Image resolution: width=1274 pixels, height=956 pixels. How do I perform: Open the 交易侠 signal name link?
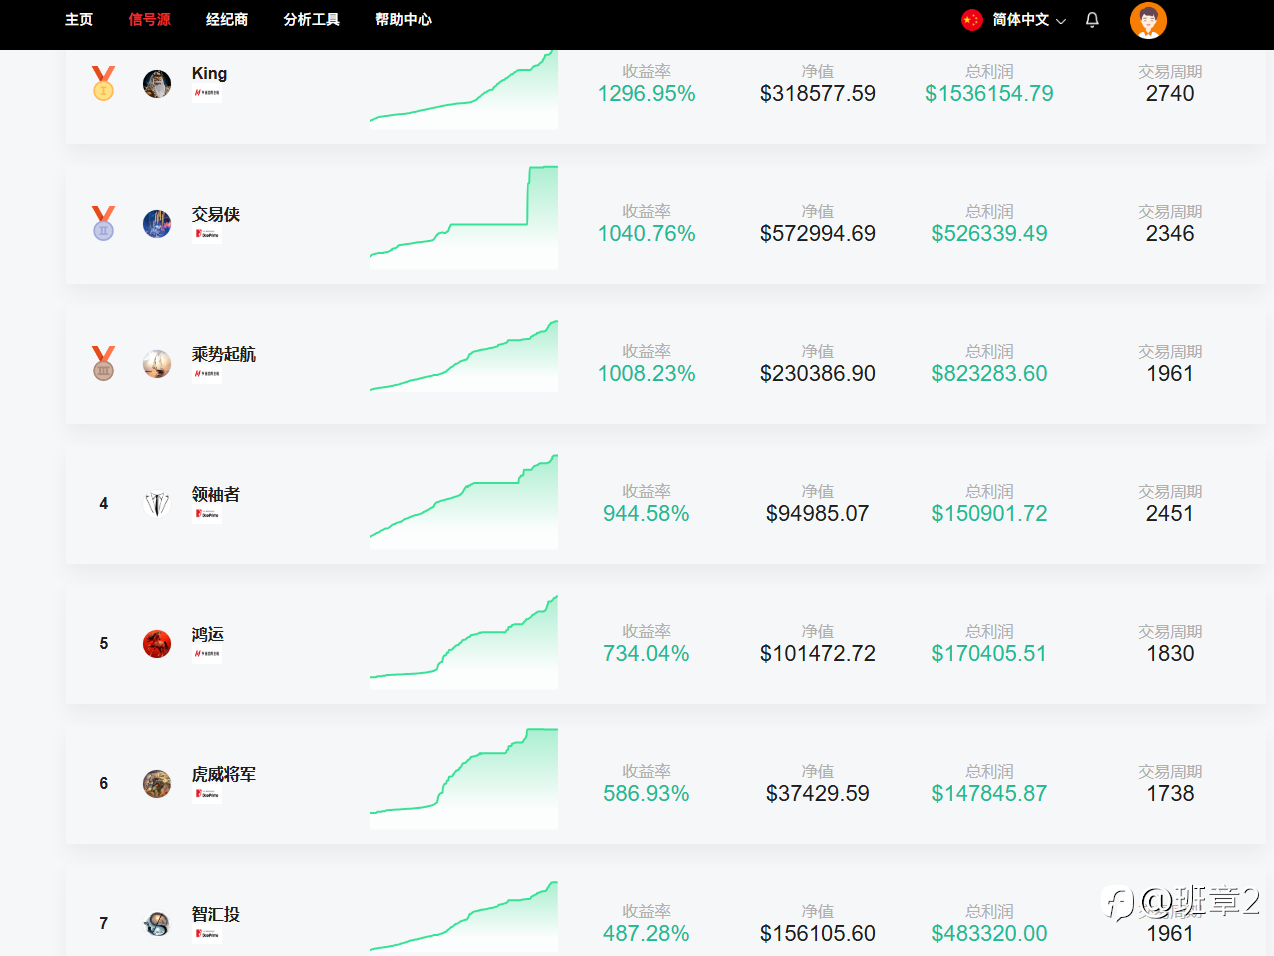click(x=216, y=214)
